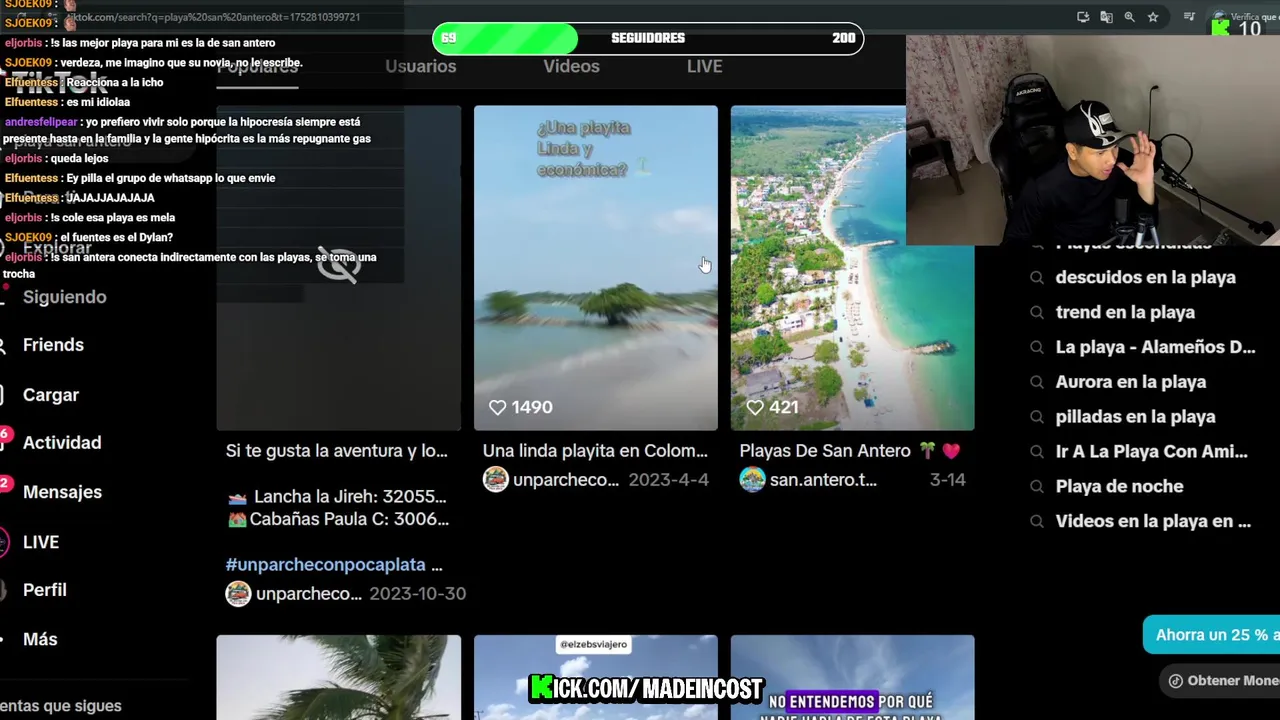Open the browser media control icon

(x=1189, y=17)
